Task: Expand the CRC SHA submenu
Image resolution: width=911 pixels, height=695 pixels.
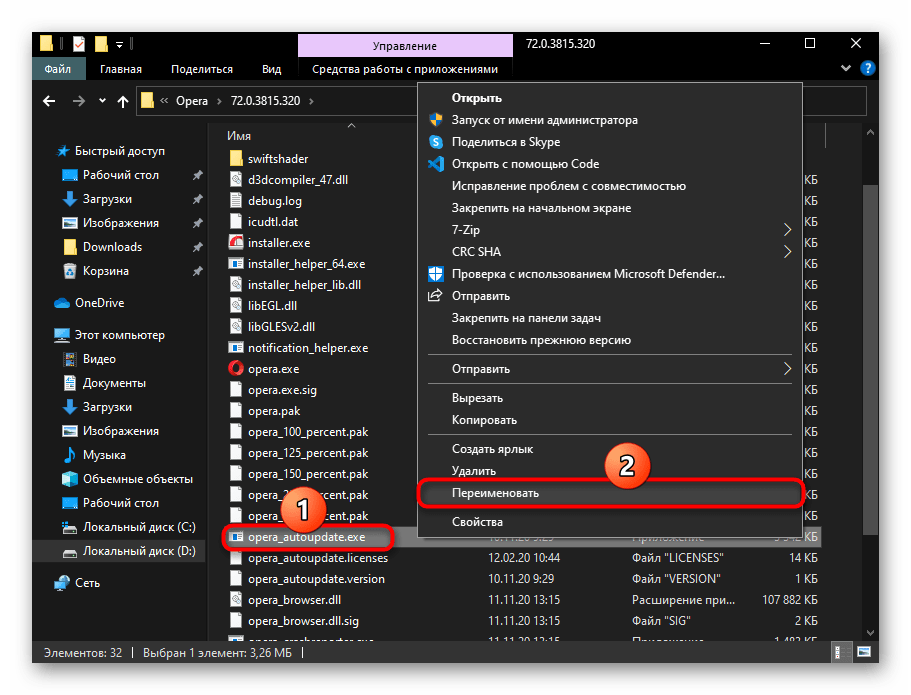Action: pos(787,252)
